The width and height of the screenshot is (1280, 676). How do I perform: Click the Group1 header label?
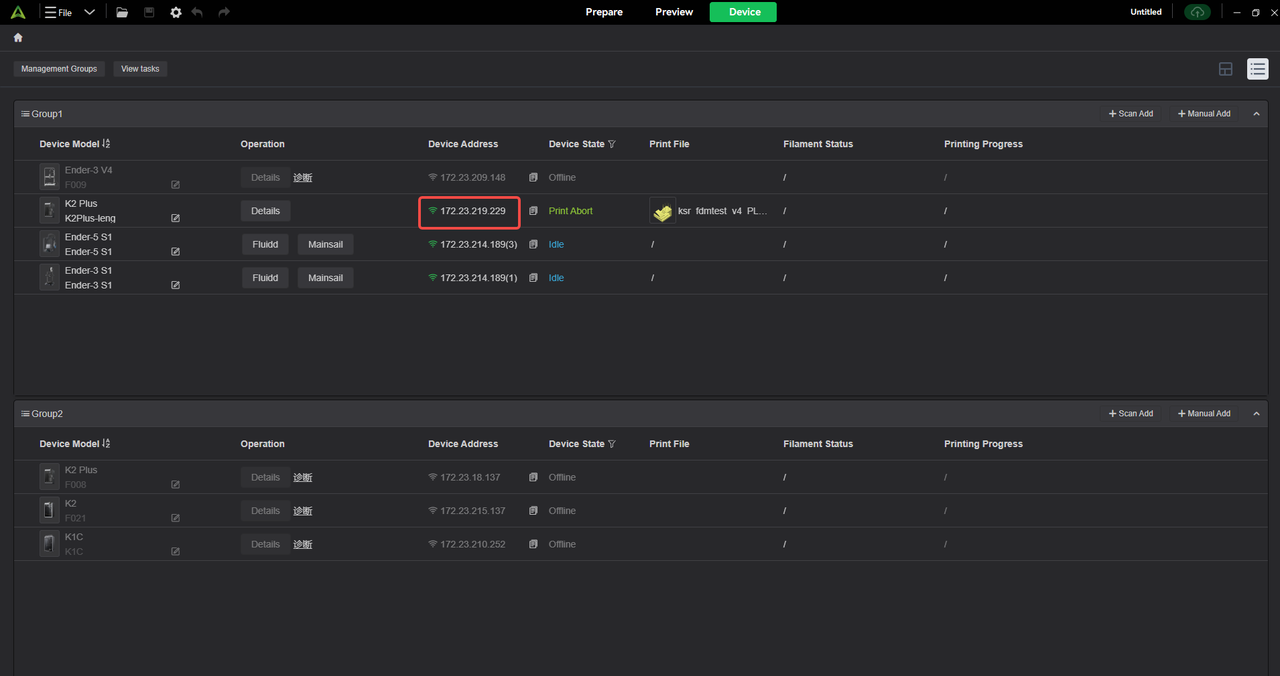tap(47, 114)
